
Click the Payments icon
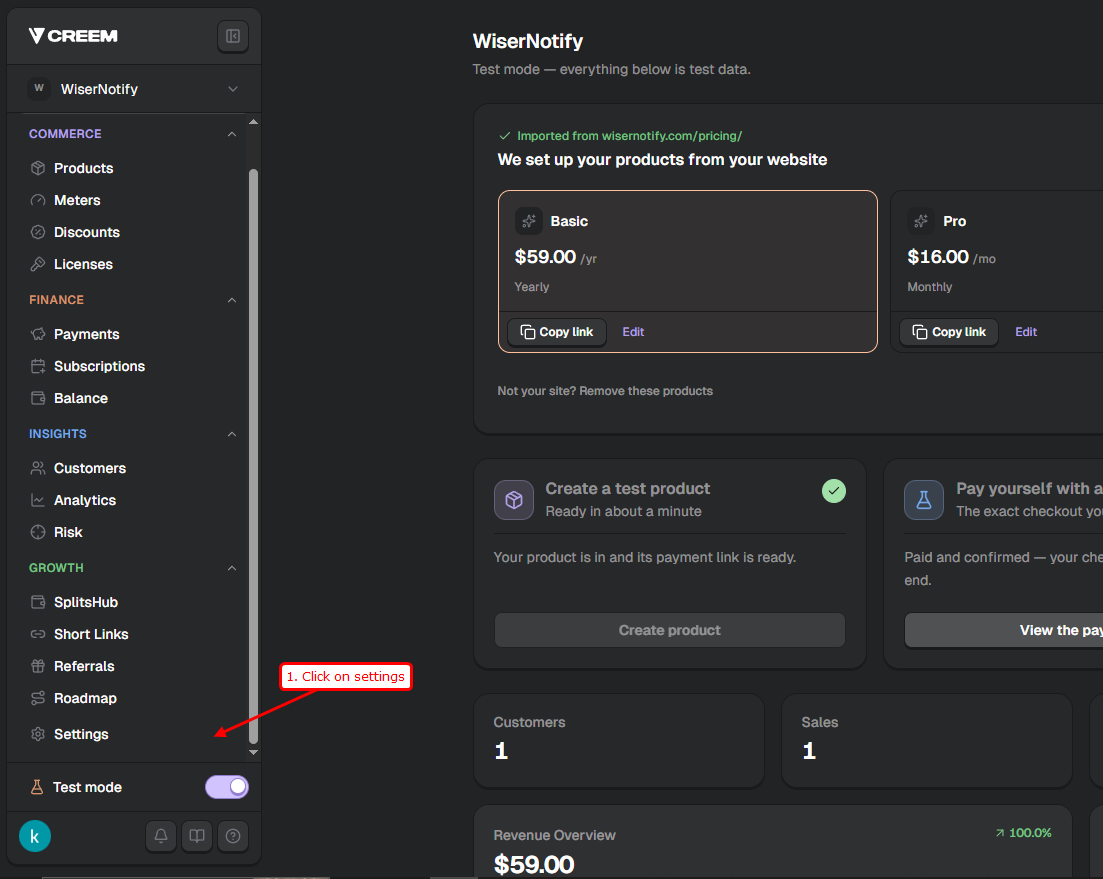(38, 334)
